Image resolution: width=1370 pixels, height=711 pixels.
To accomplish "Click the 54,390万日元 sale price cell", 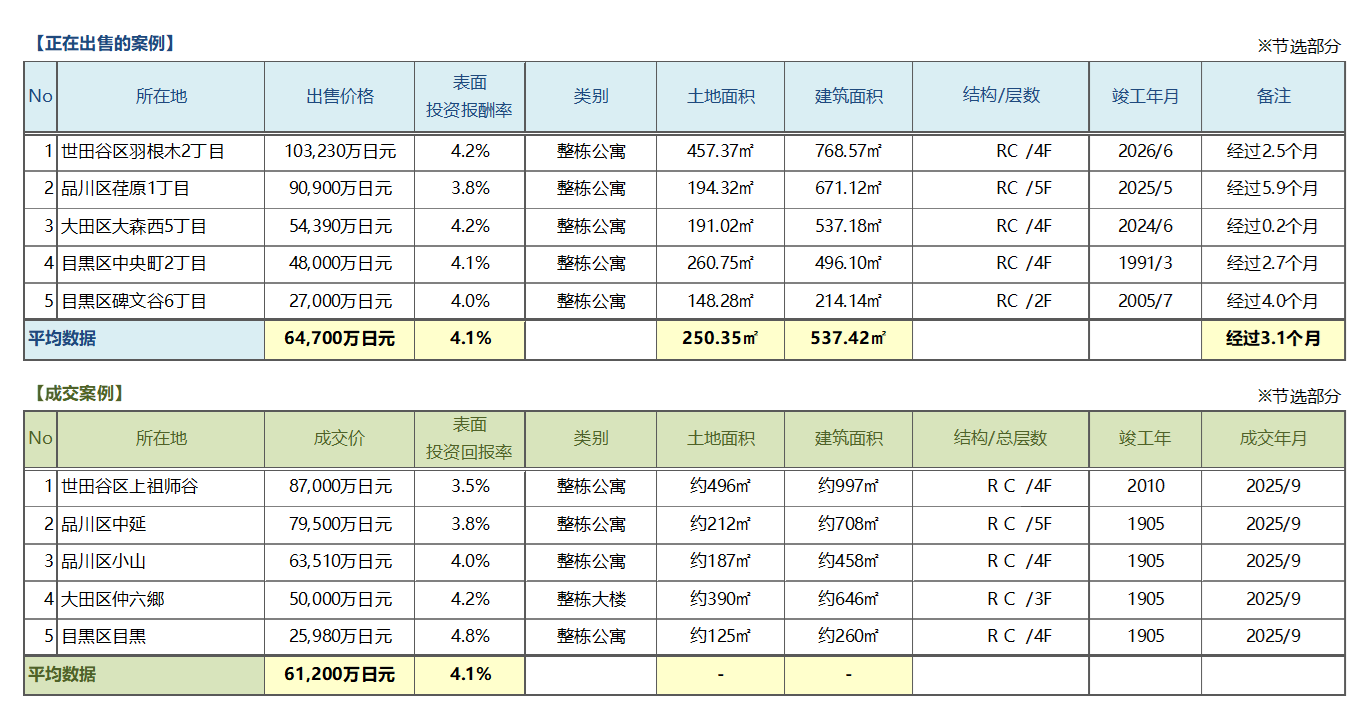I will pyautogui.click(x=340, y=226).
